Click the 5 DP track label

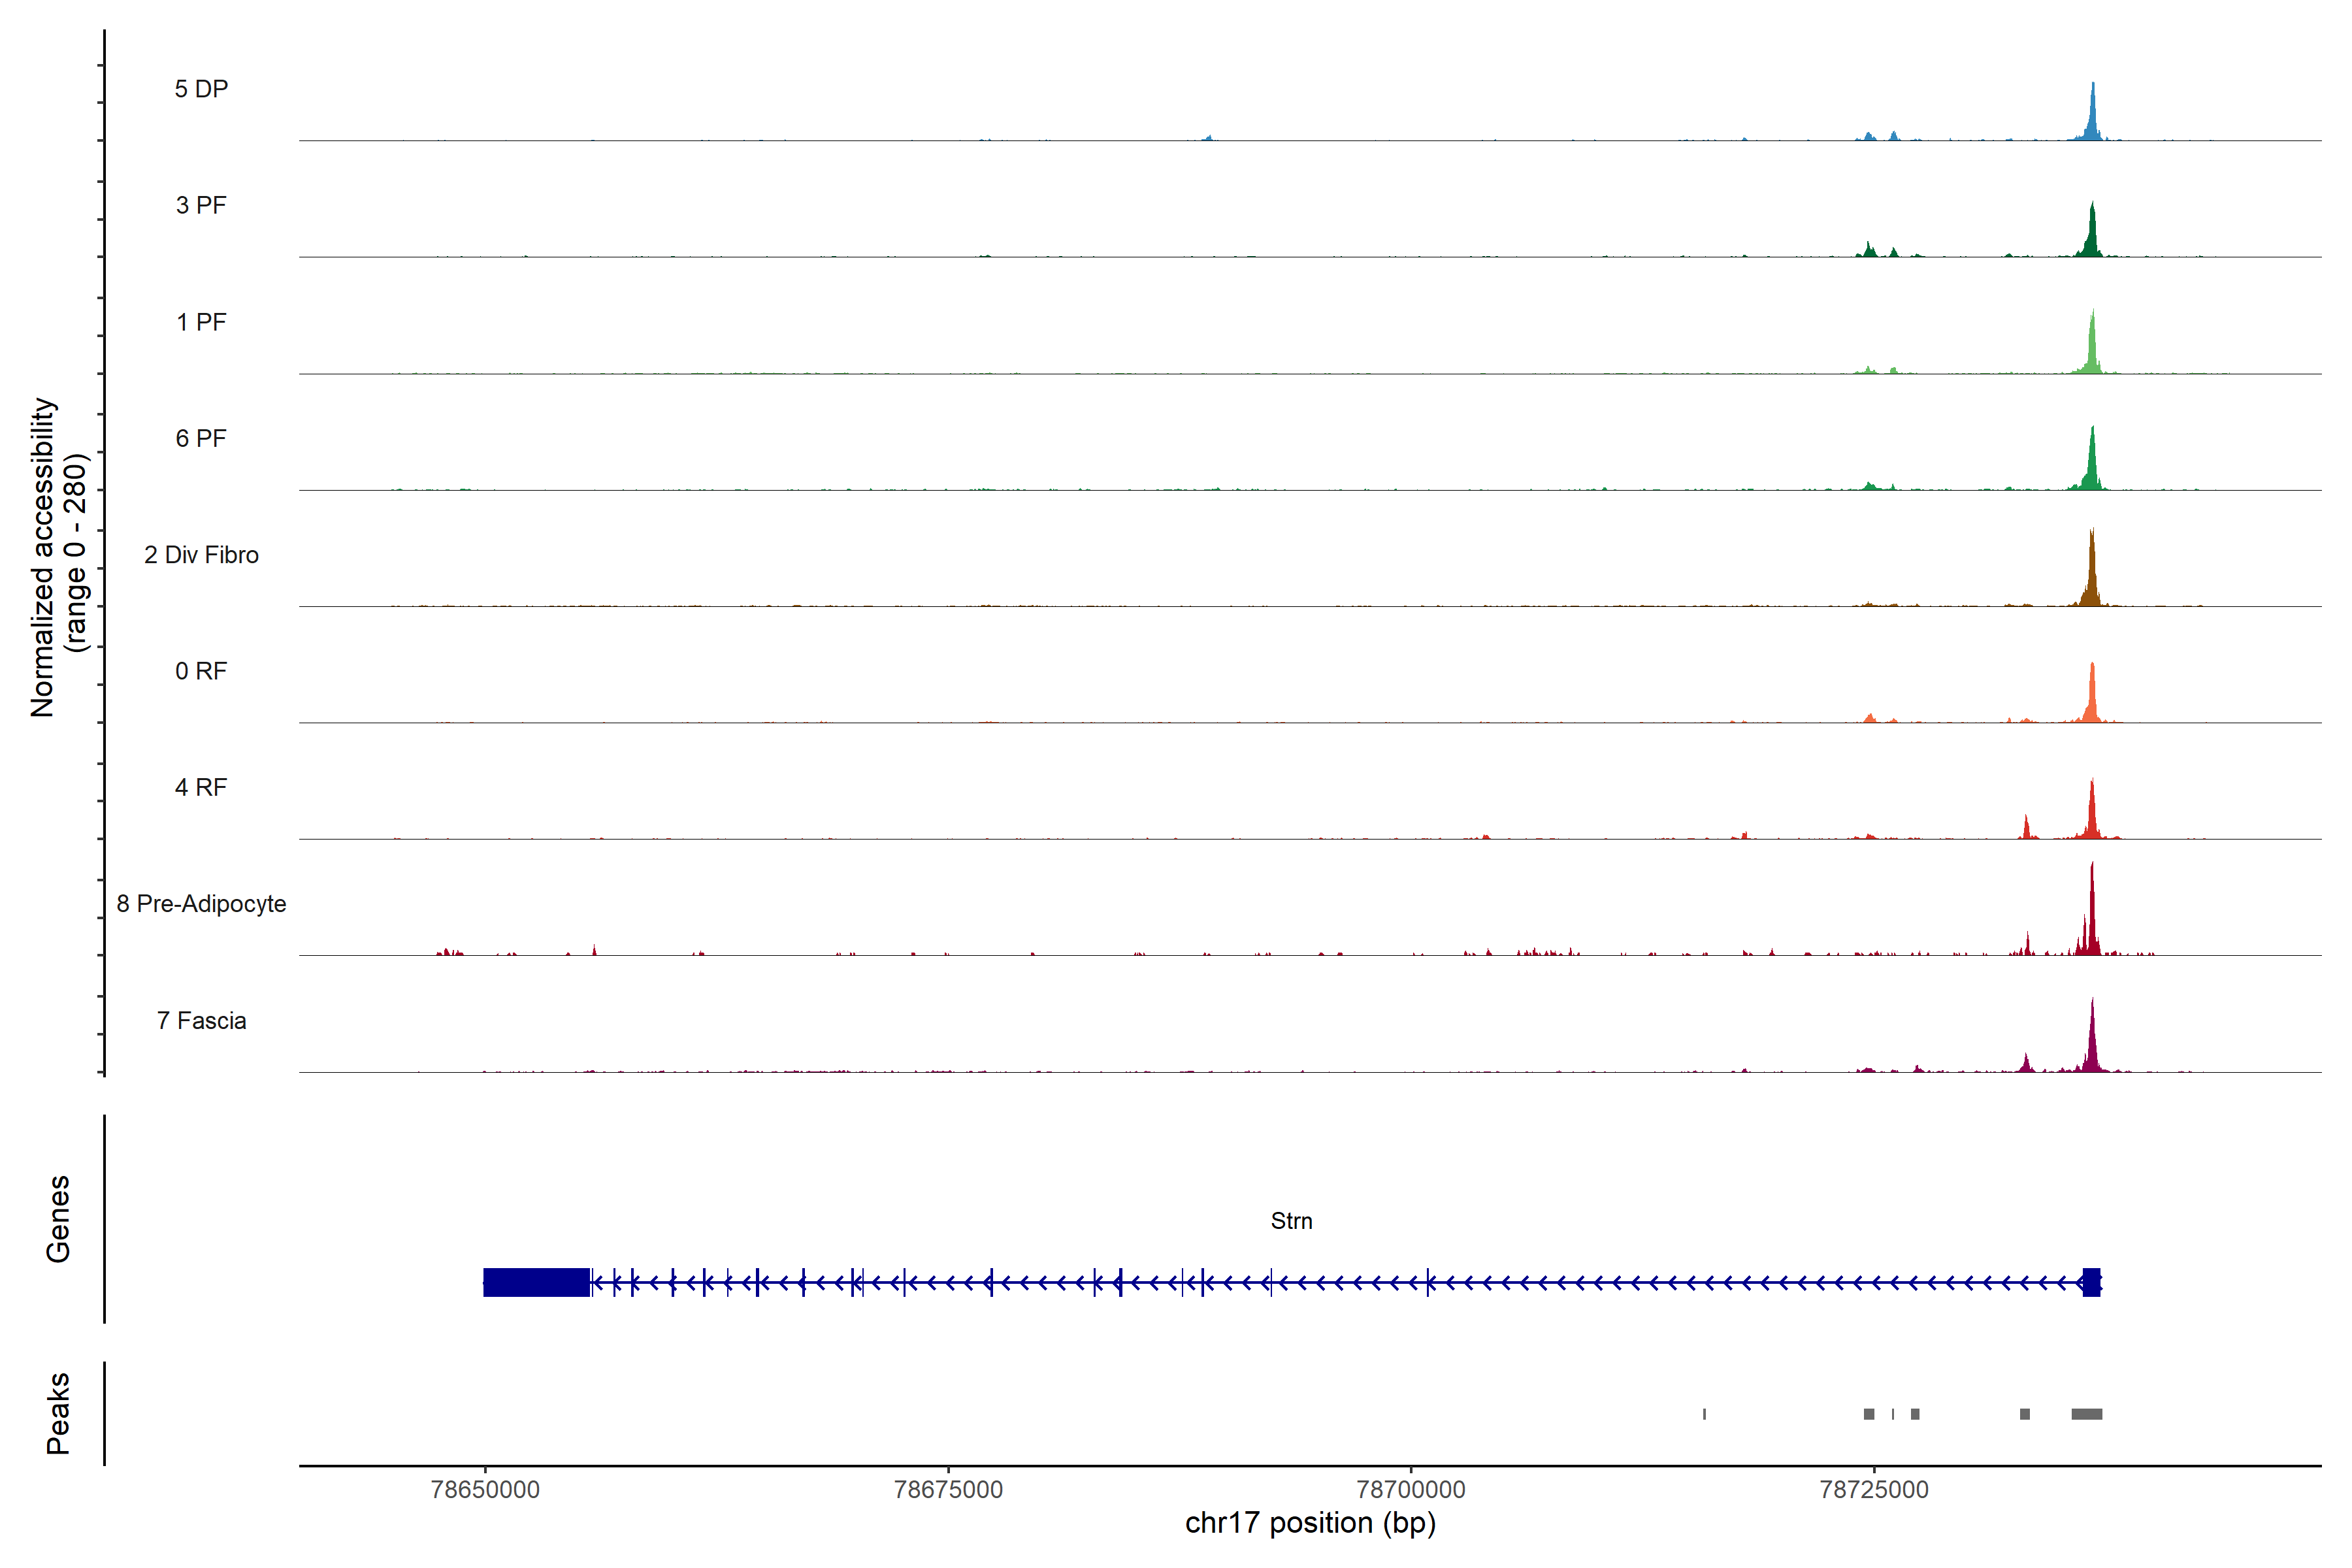(x=201, y=89)
